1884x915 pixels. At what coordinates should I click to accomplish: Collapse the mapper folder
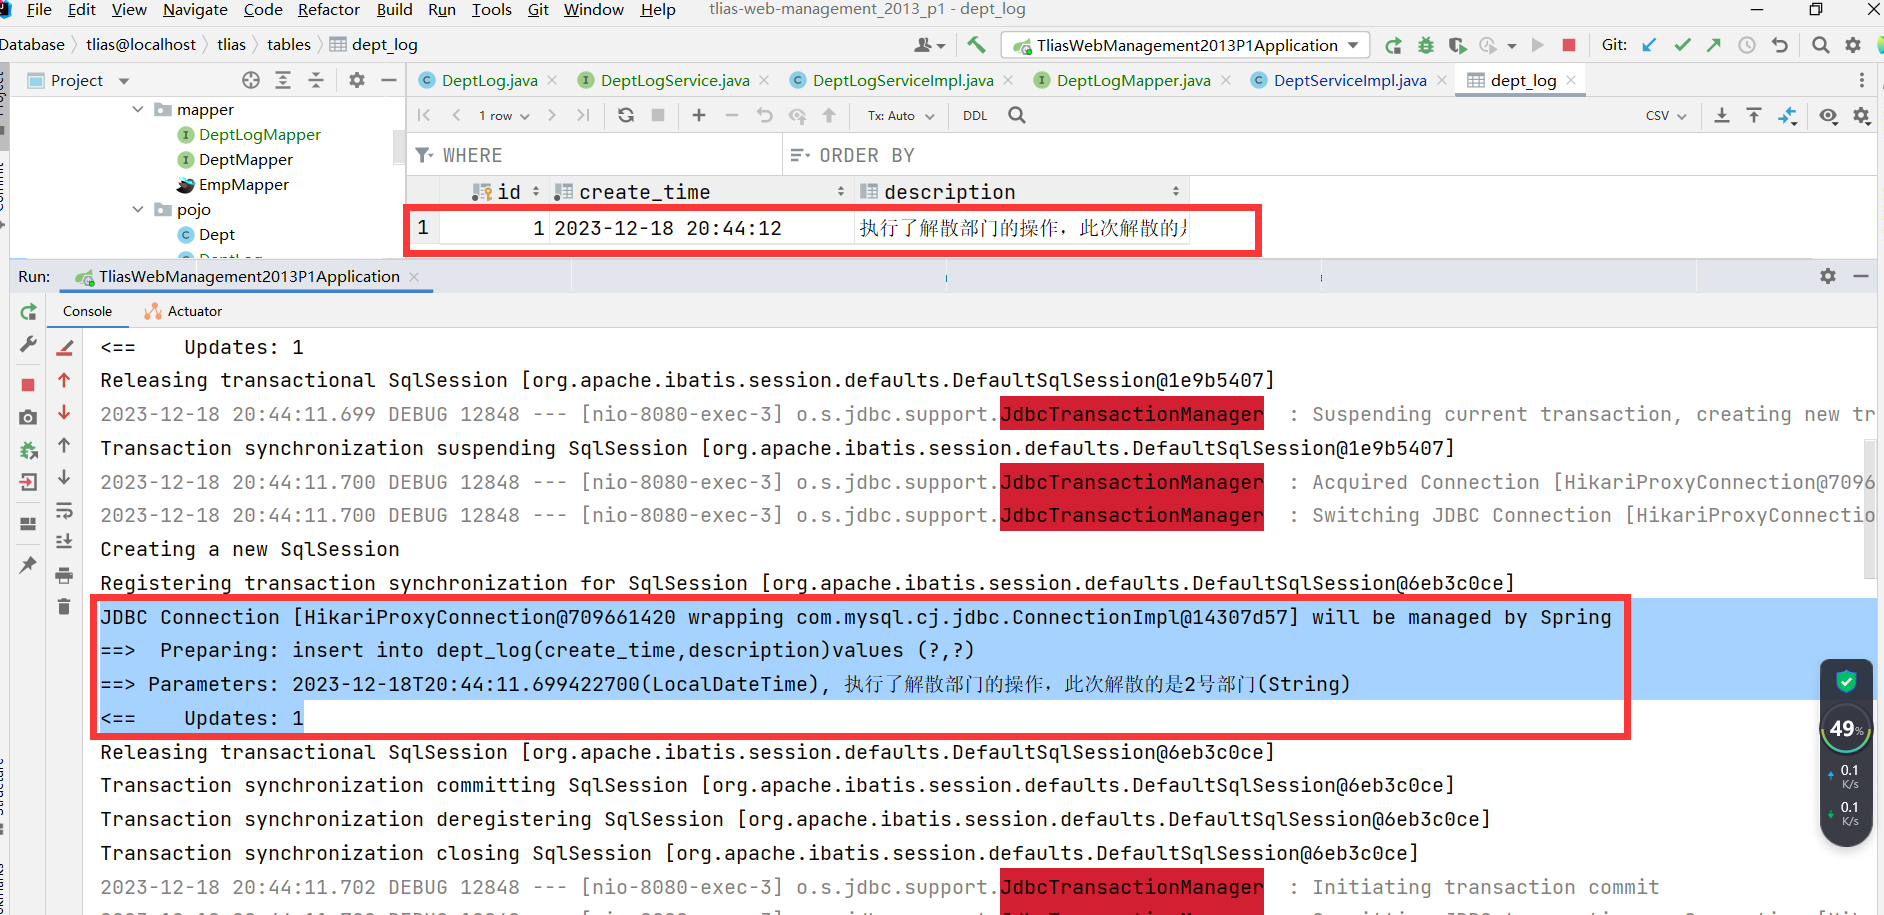point(138,109)
